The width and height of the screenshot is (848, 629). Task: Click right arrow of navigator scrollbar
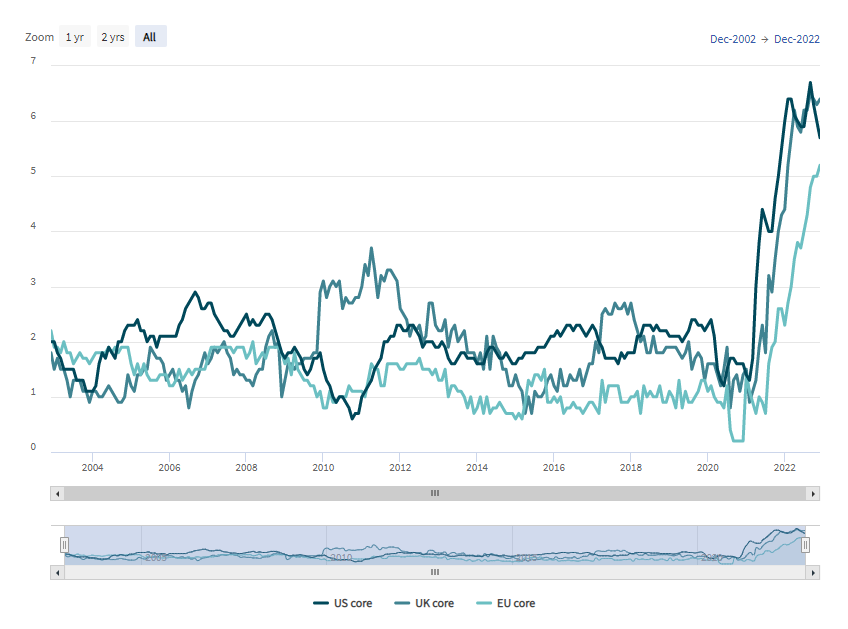[814, 572]
